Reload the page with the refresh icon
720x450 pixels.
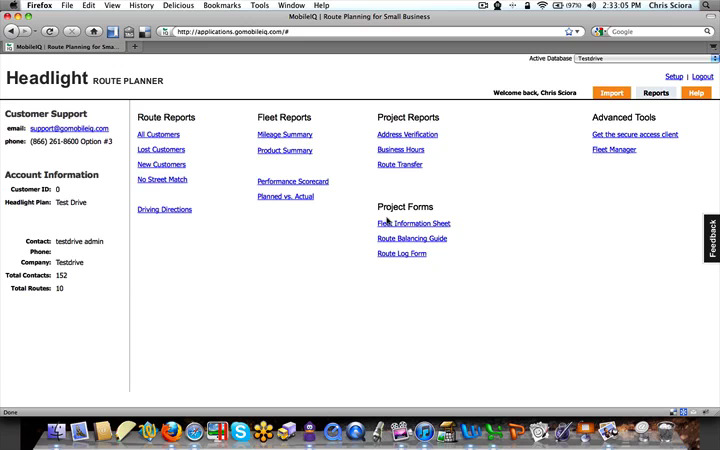coord(72,31)
